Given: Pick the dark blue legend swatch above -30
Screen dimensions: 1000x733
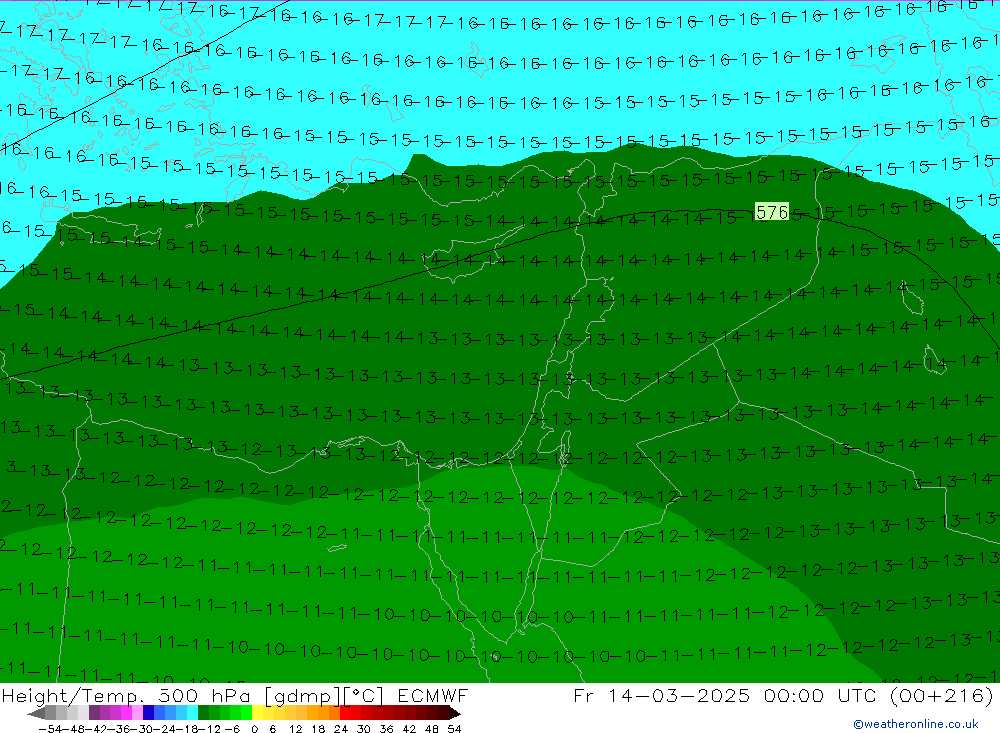Looking at the screenshot, I should [x=148, y=713].
